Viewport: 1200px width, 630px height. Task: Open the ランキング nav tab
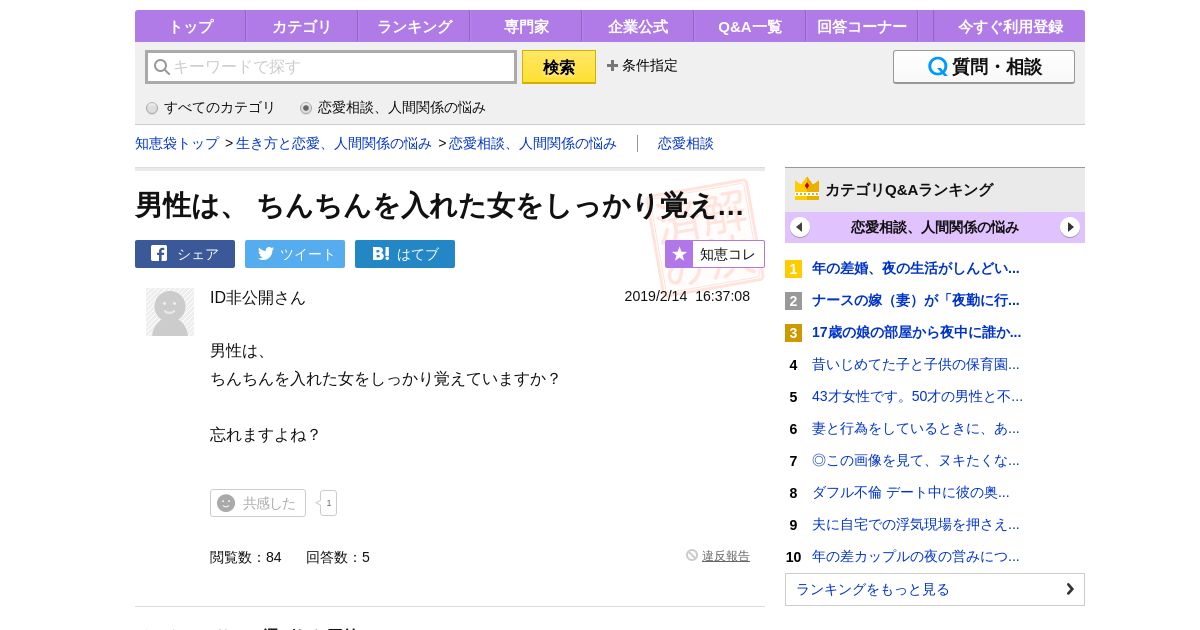[x=413, y=26]
